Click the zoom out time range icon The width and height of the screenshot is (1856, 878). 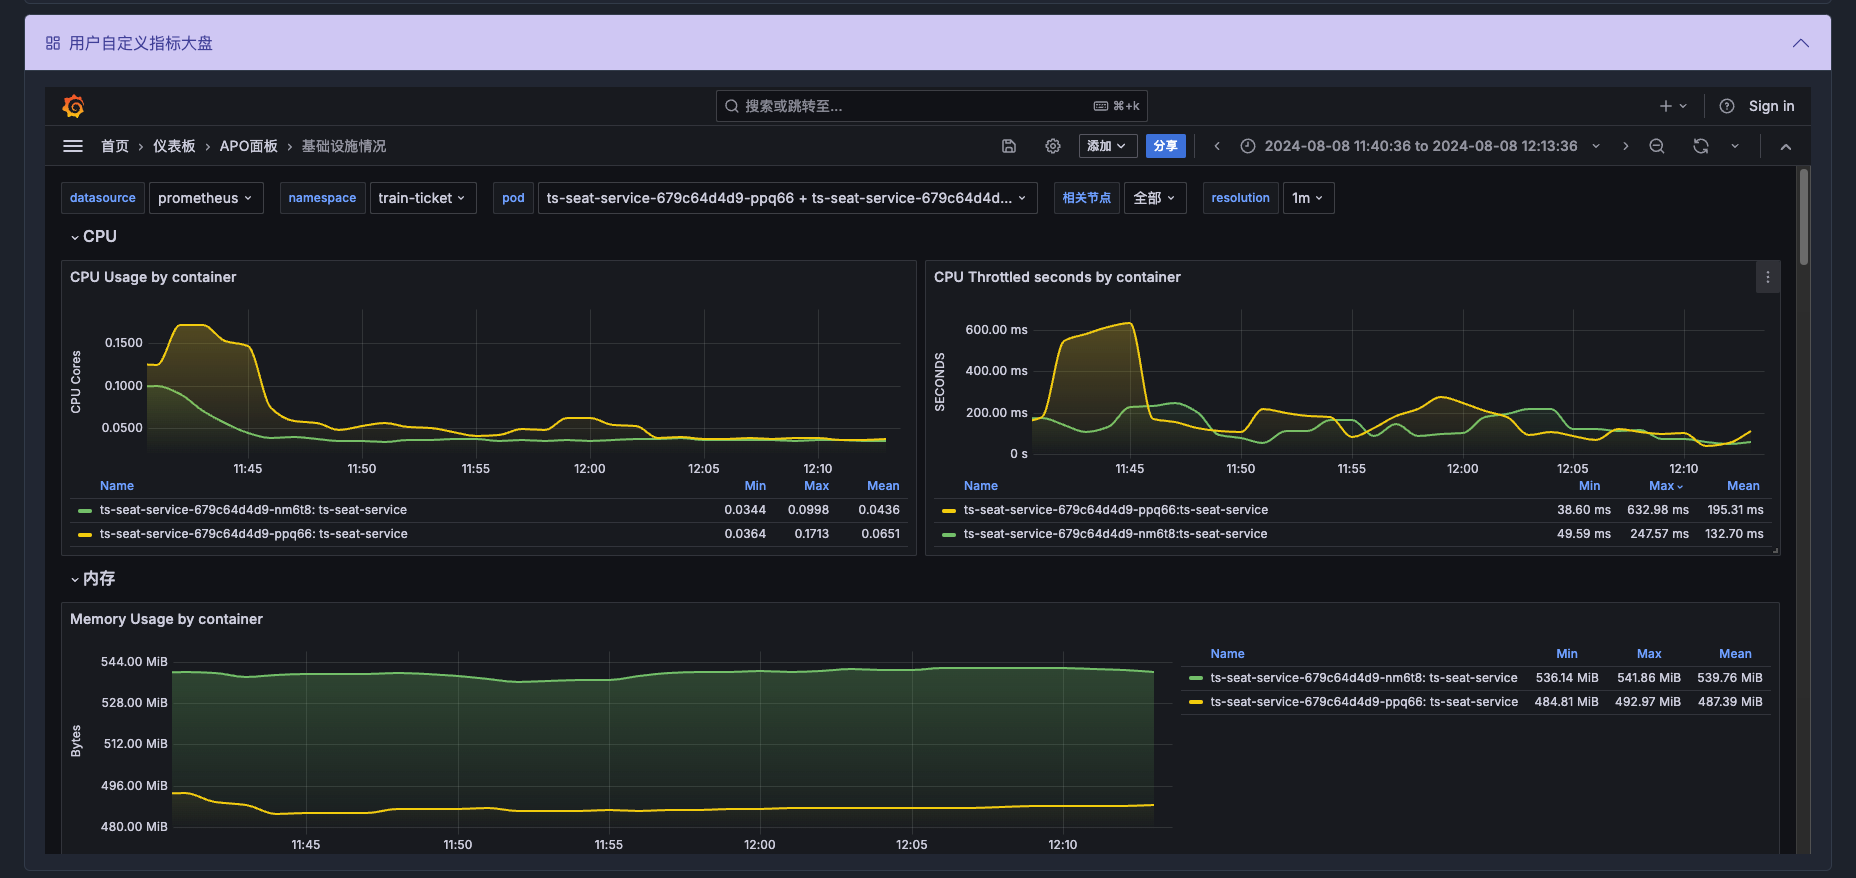[1657, 146]
